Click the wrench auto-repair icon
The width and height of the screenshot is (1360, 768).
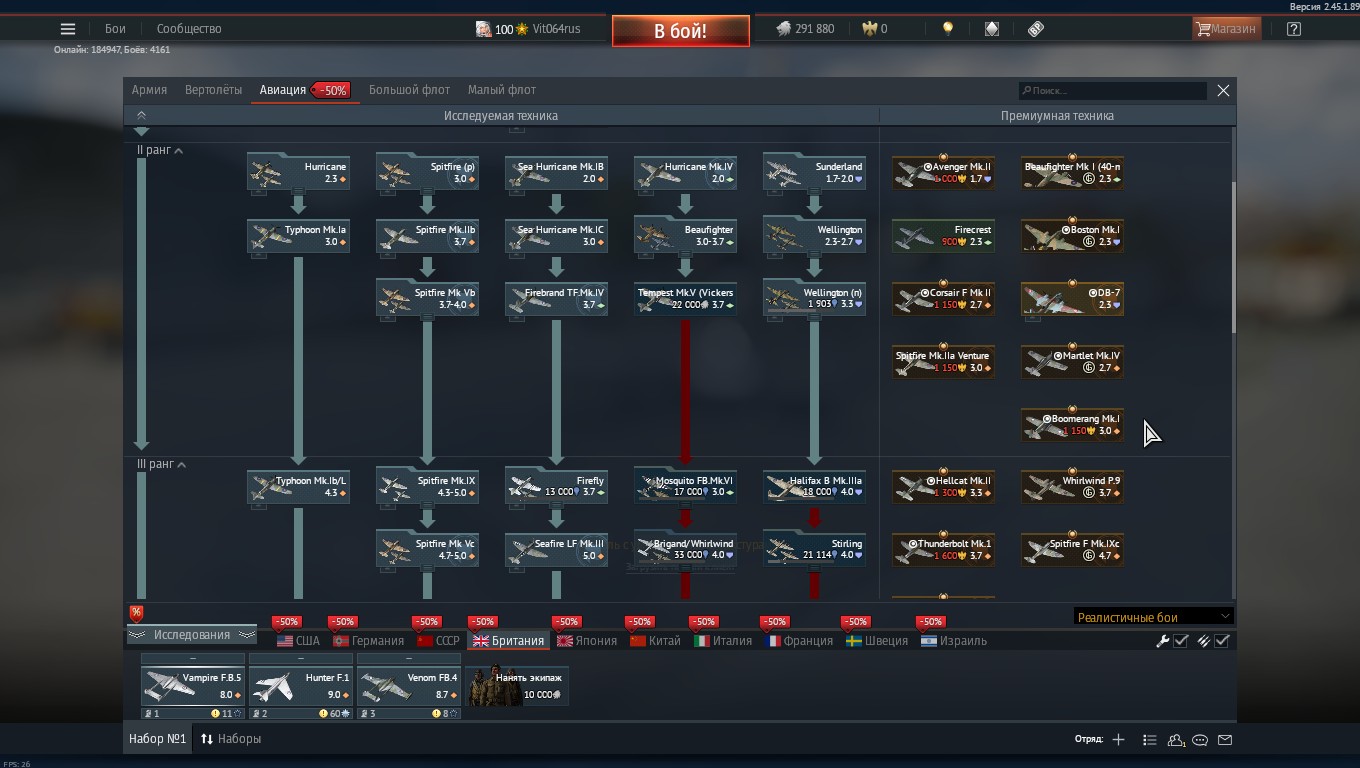point(1162,641)
